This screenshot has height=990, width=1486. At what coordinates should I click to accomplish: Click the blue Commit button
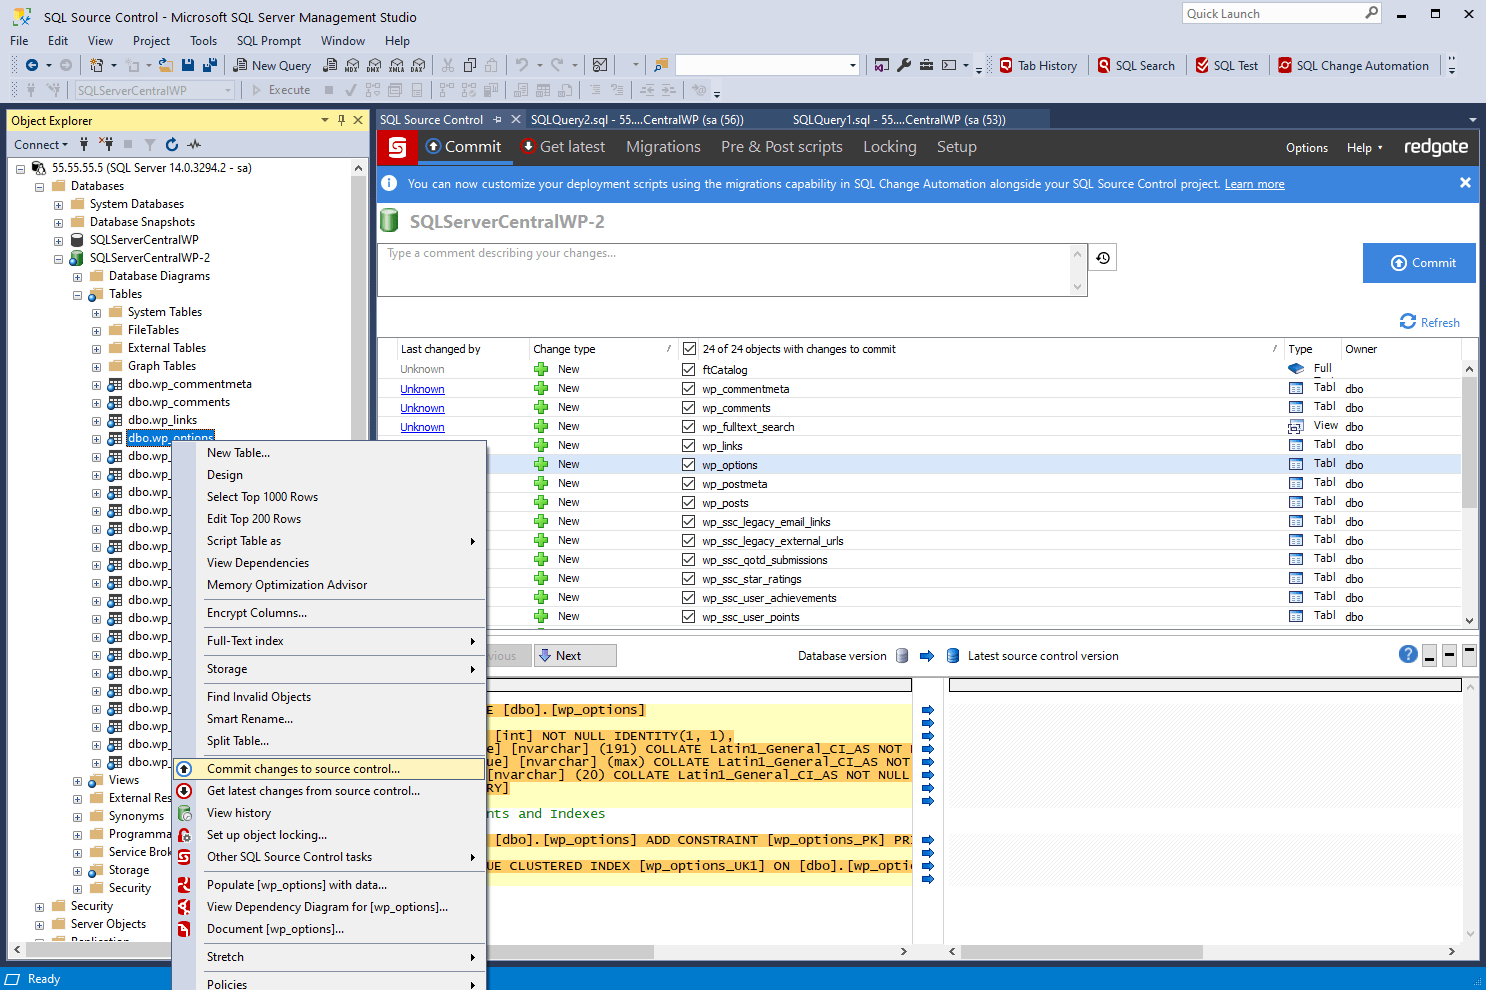click(x=1419, y=262)
